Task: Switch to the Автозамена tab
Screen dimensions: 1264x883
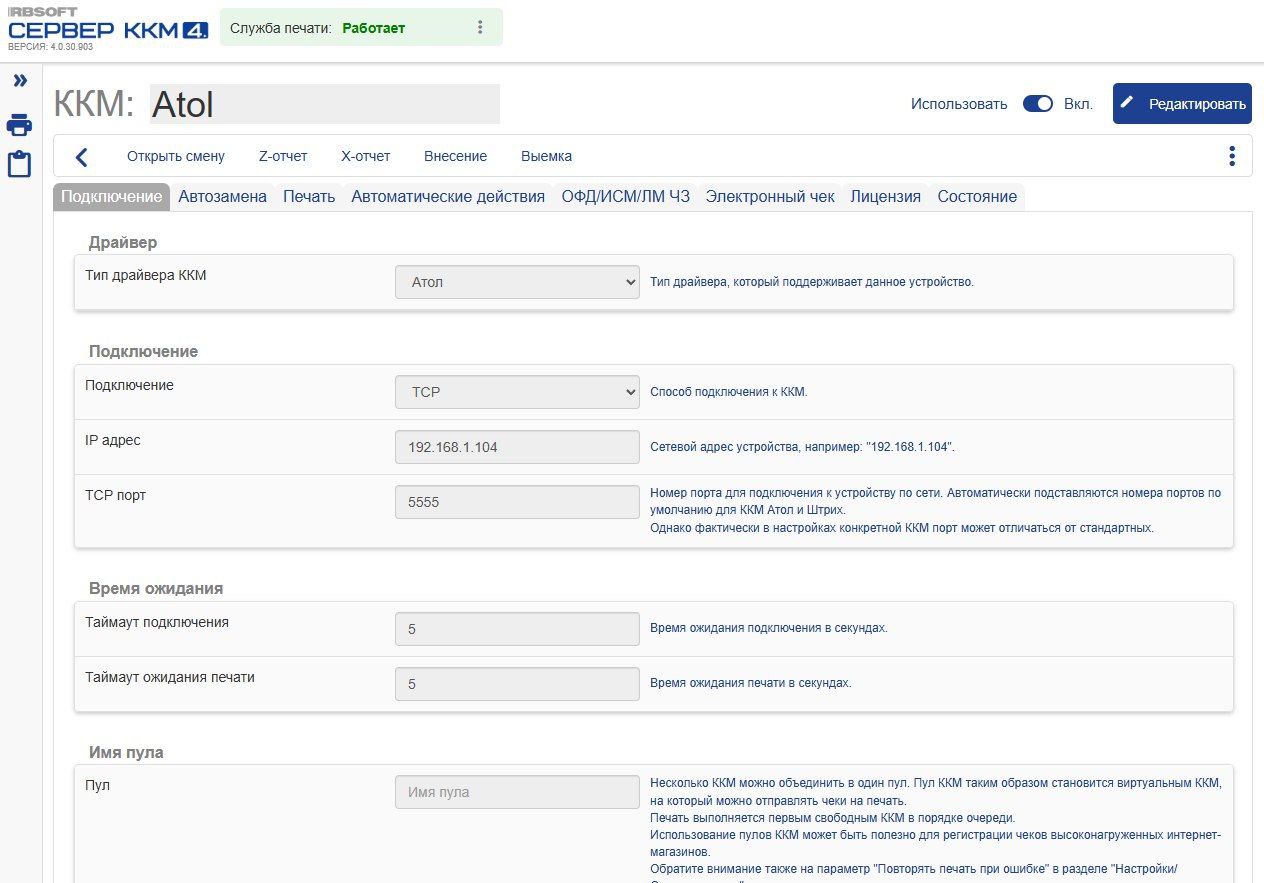Action: point(222,196)
